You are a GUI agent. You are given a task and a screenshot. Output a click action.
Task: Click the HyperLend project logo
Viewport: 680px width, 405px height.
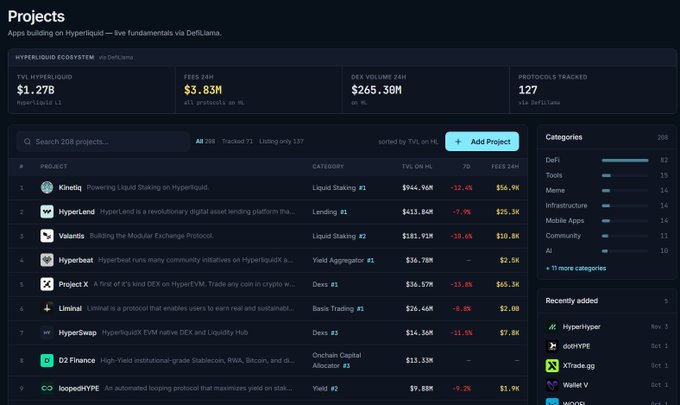point(47,212)
